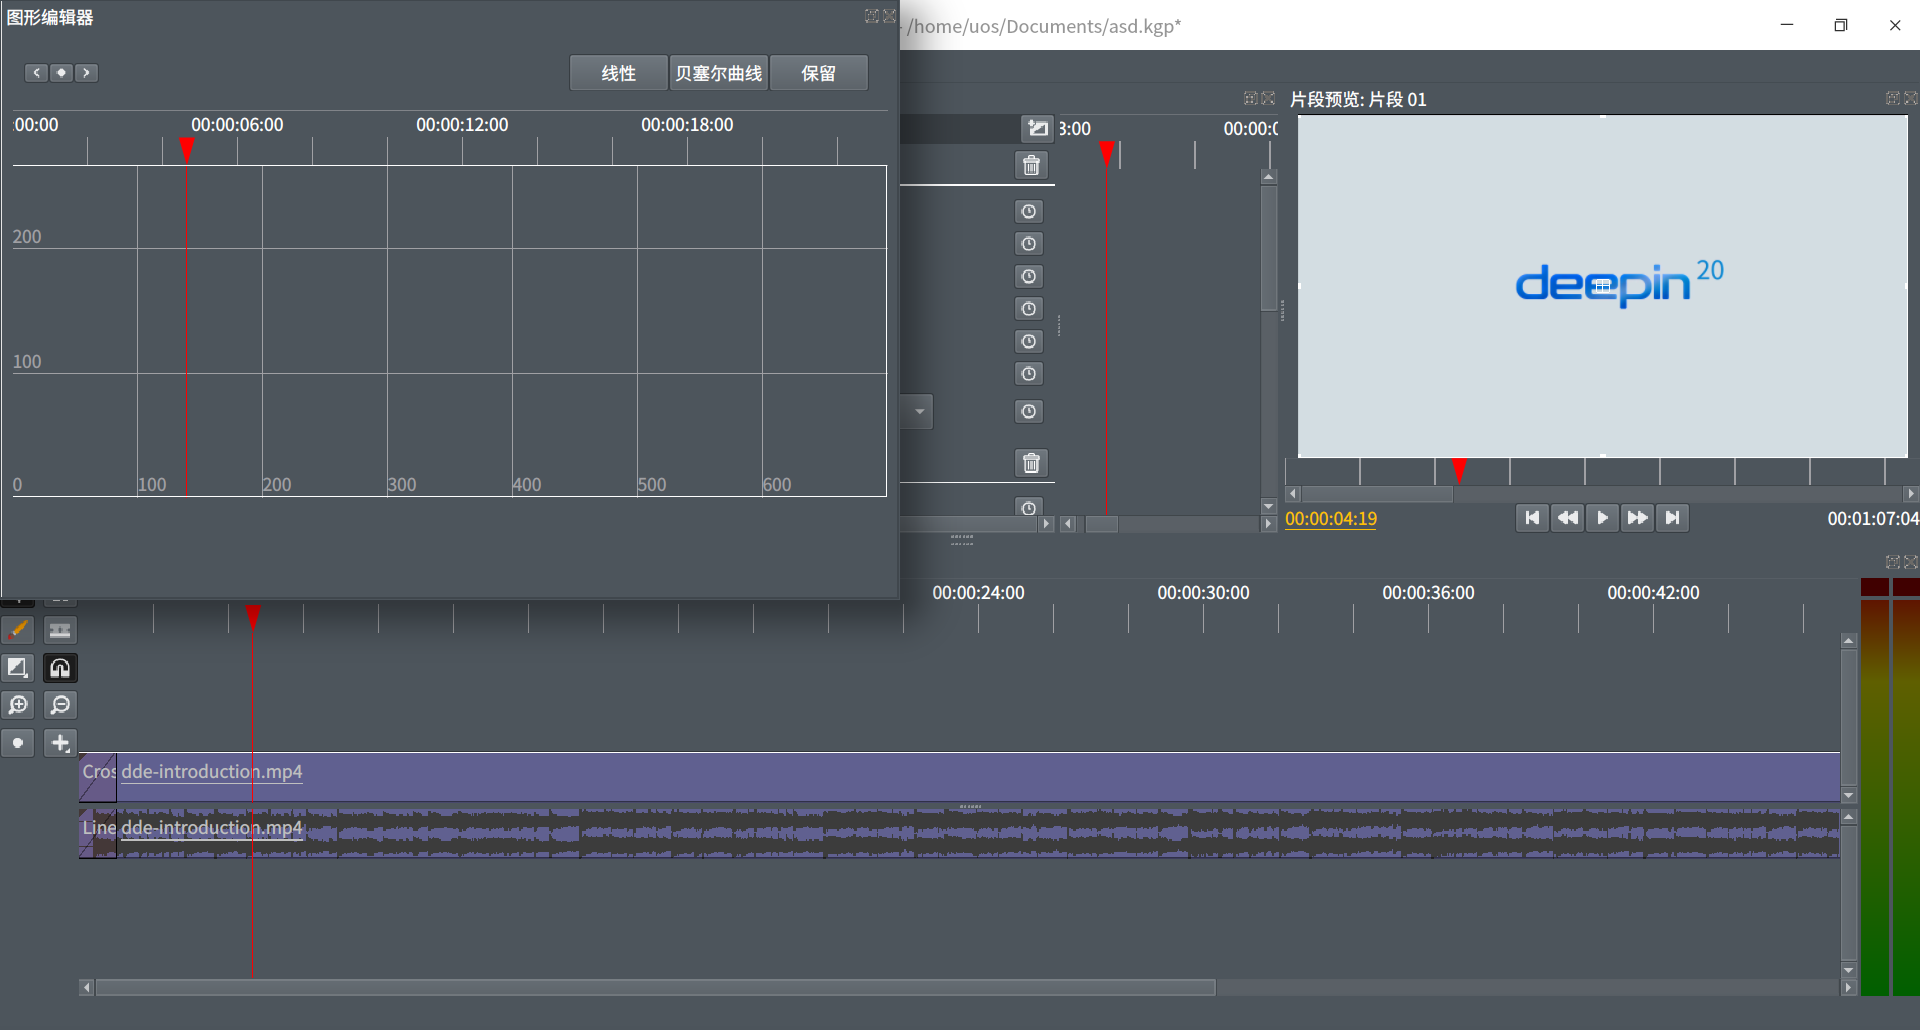Select 线性 interpolation mode
Viewport: 1920px width, 1030px height.
618,73
